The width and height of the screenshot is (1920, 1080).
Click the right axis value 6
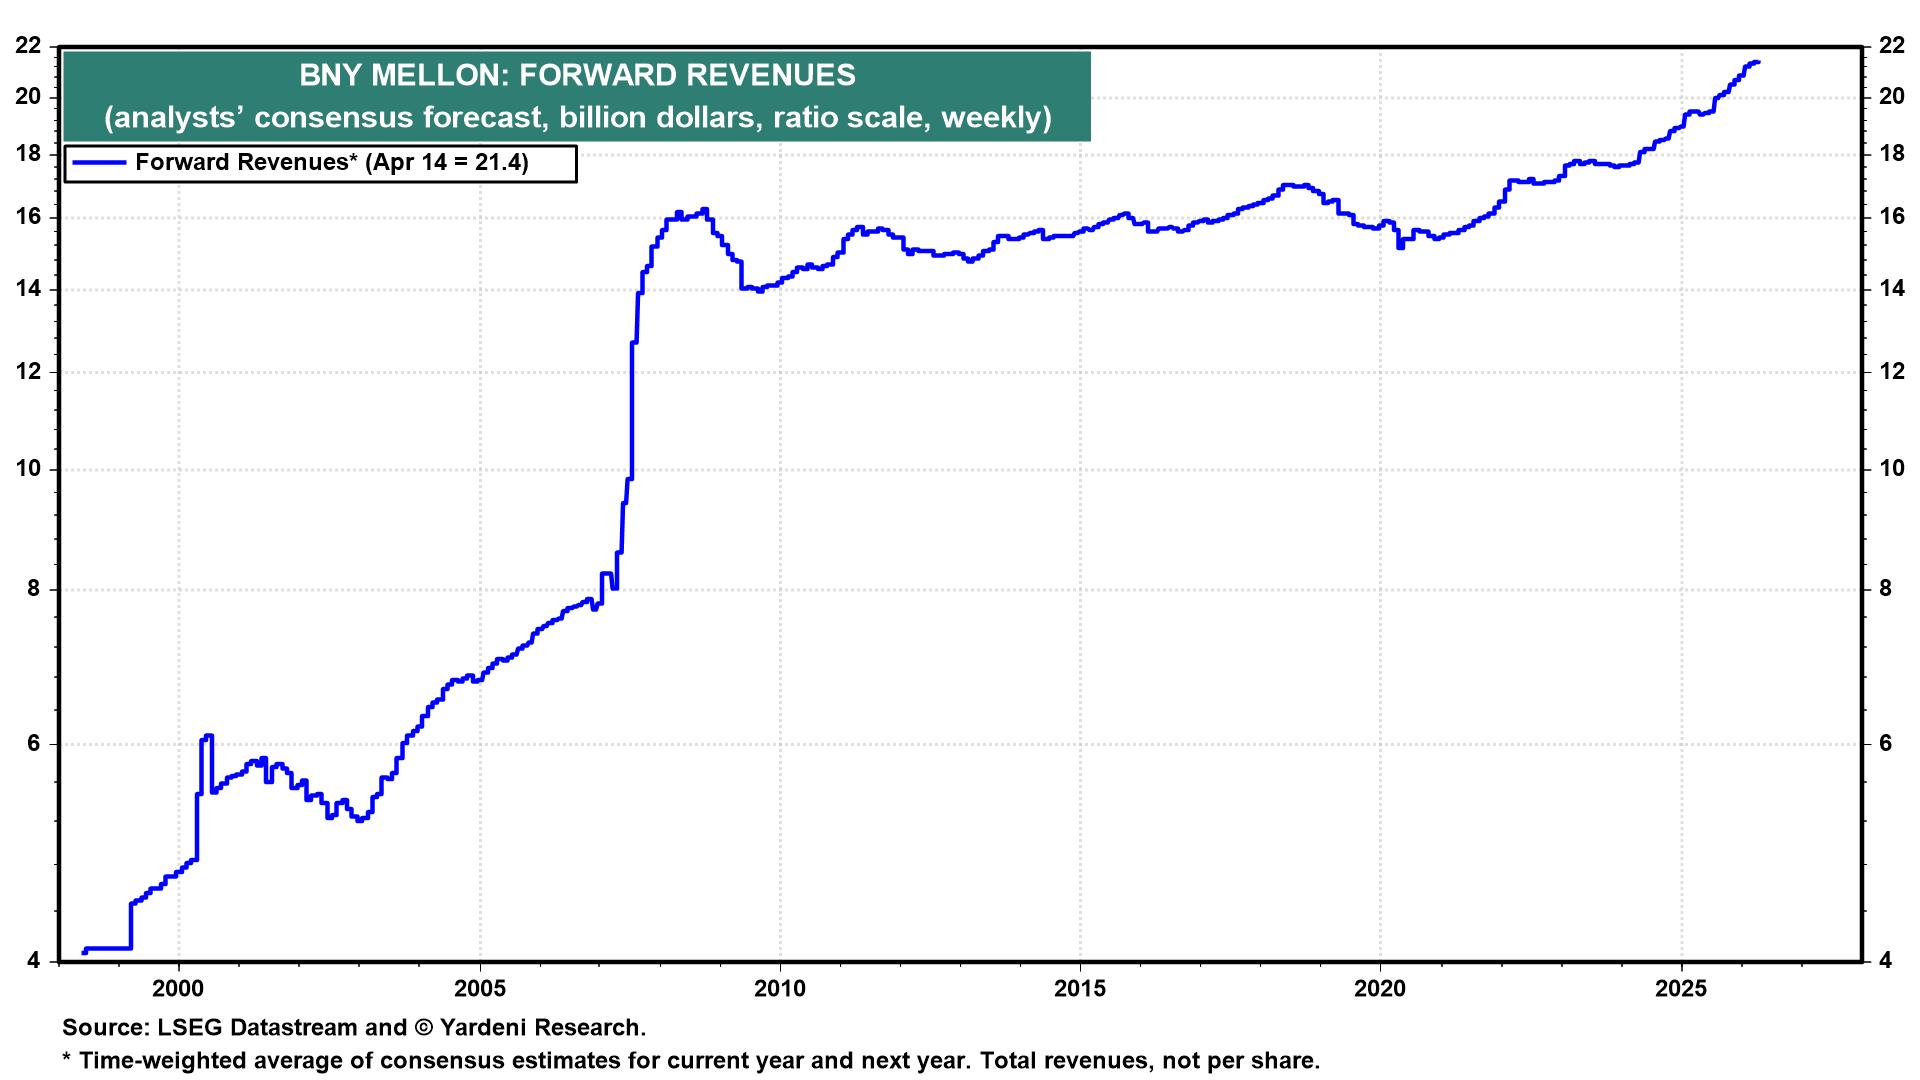tap(1885, 743)
